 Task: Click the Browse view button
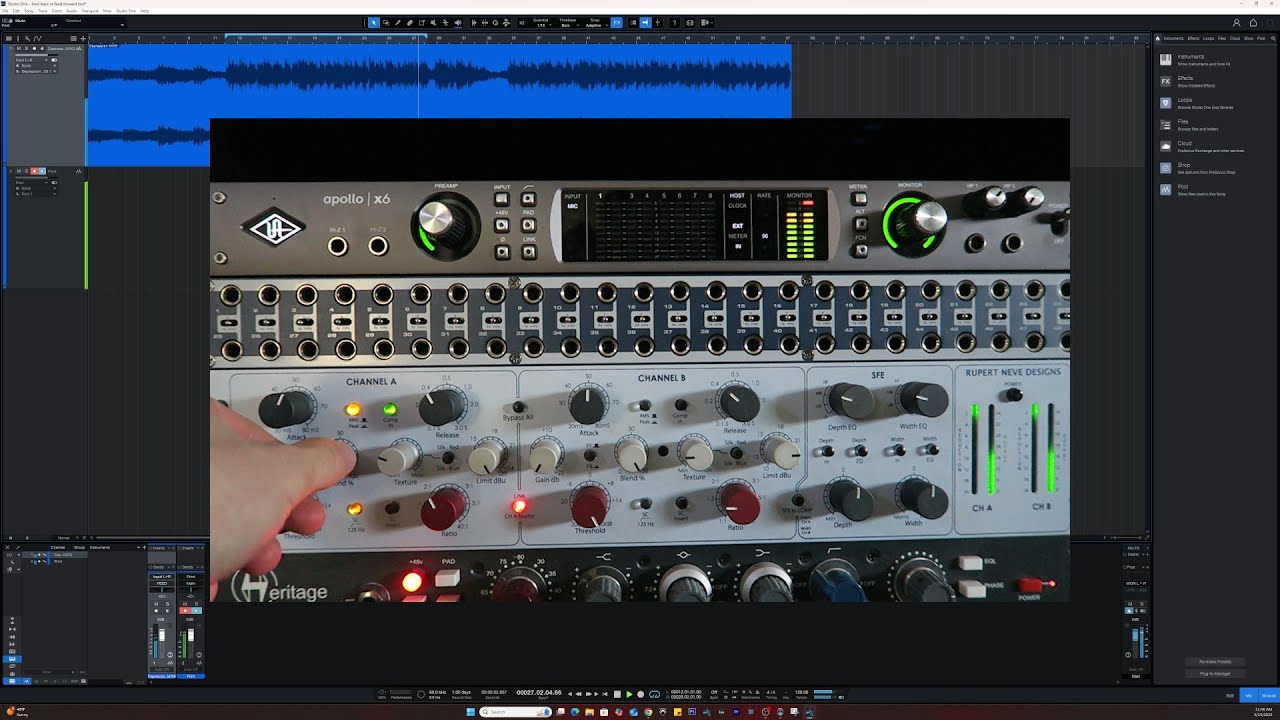tap(1269, 695)
